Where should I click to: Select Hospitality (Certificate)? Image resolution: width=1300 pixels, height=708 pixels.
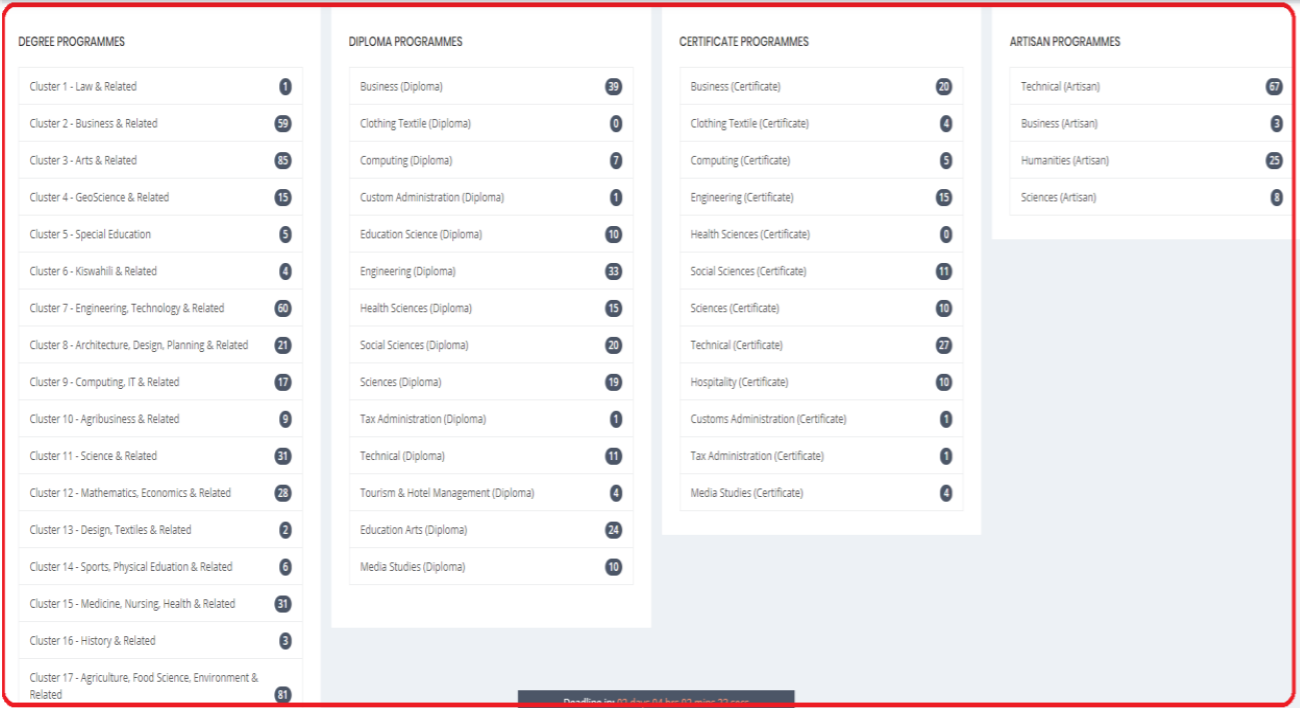point(739,382)
